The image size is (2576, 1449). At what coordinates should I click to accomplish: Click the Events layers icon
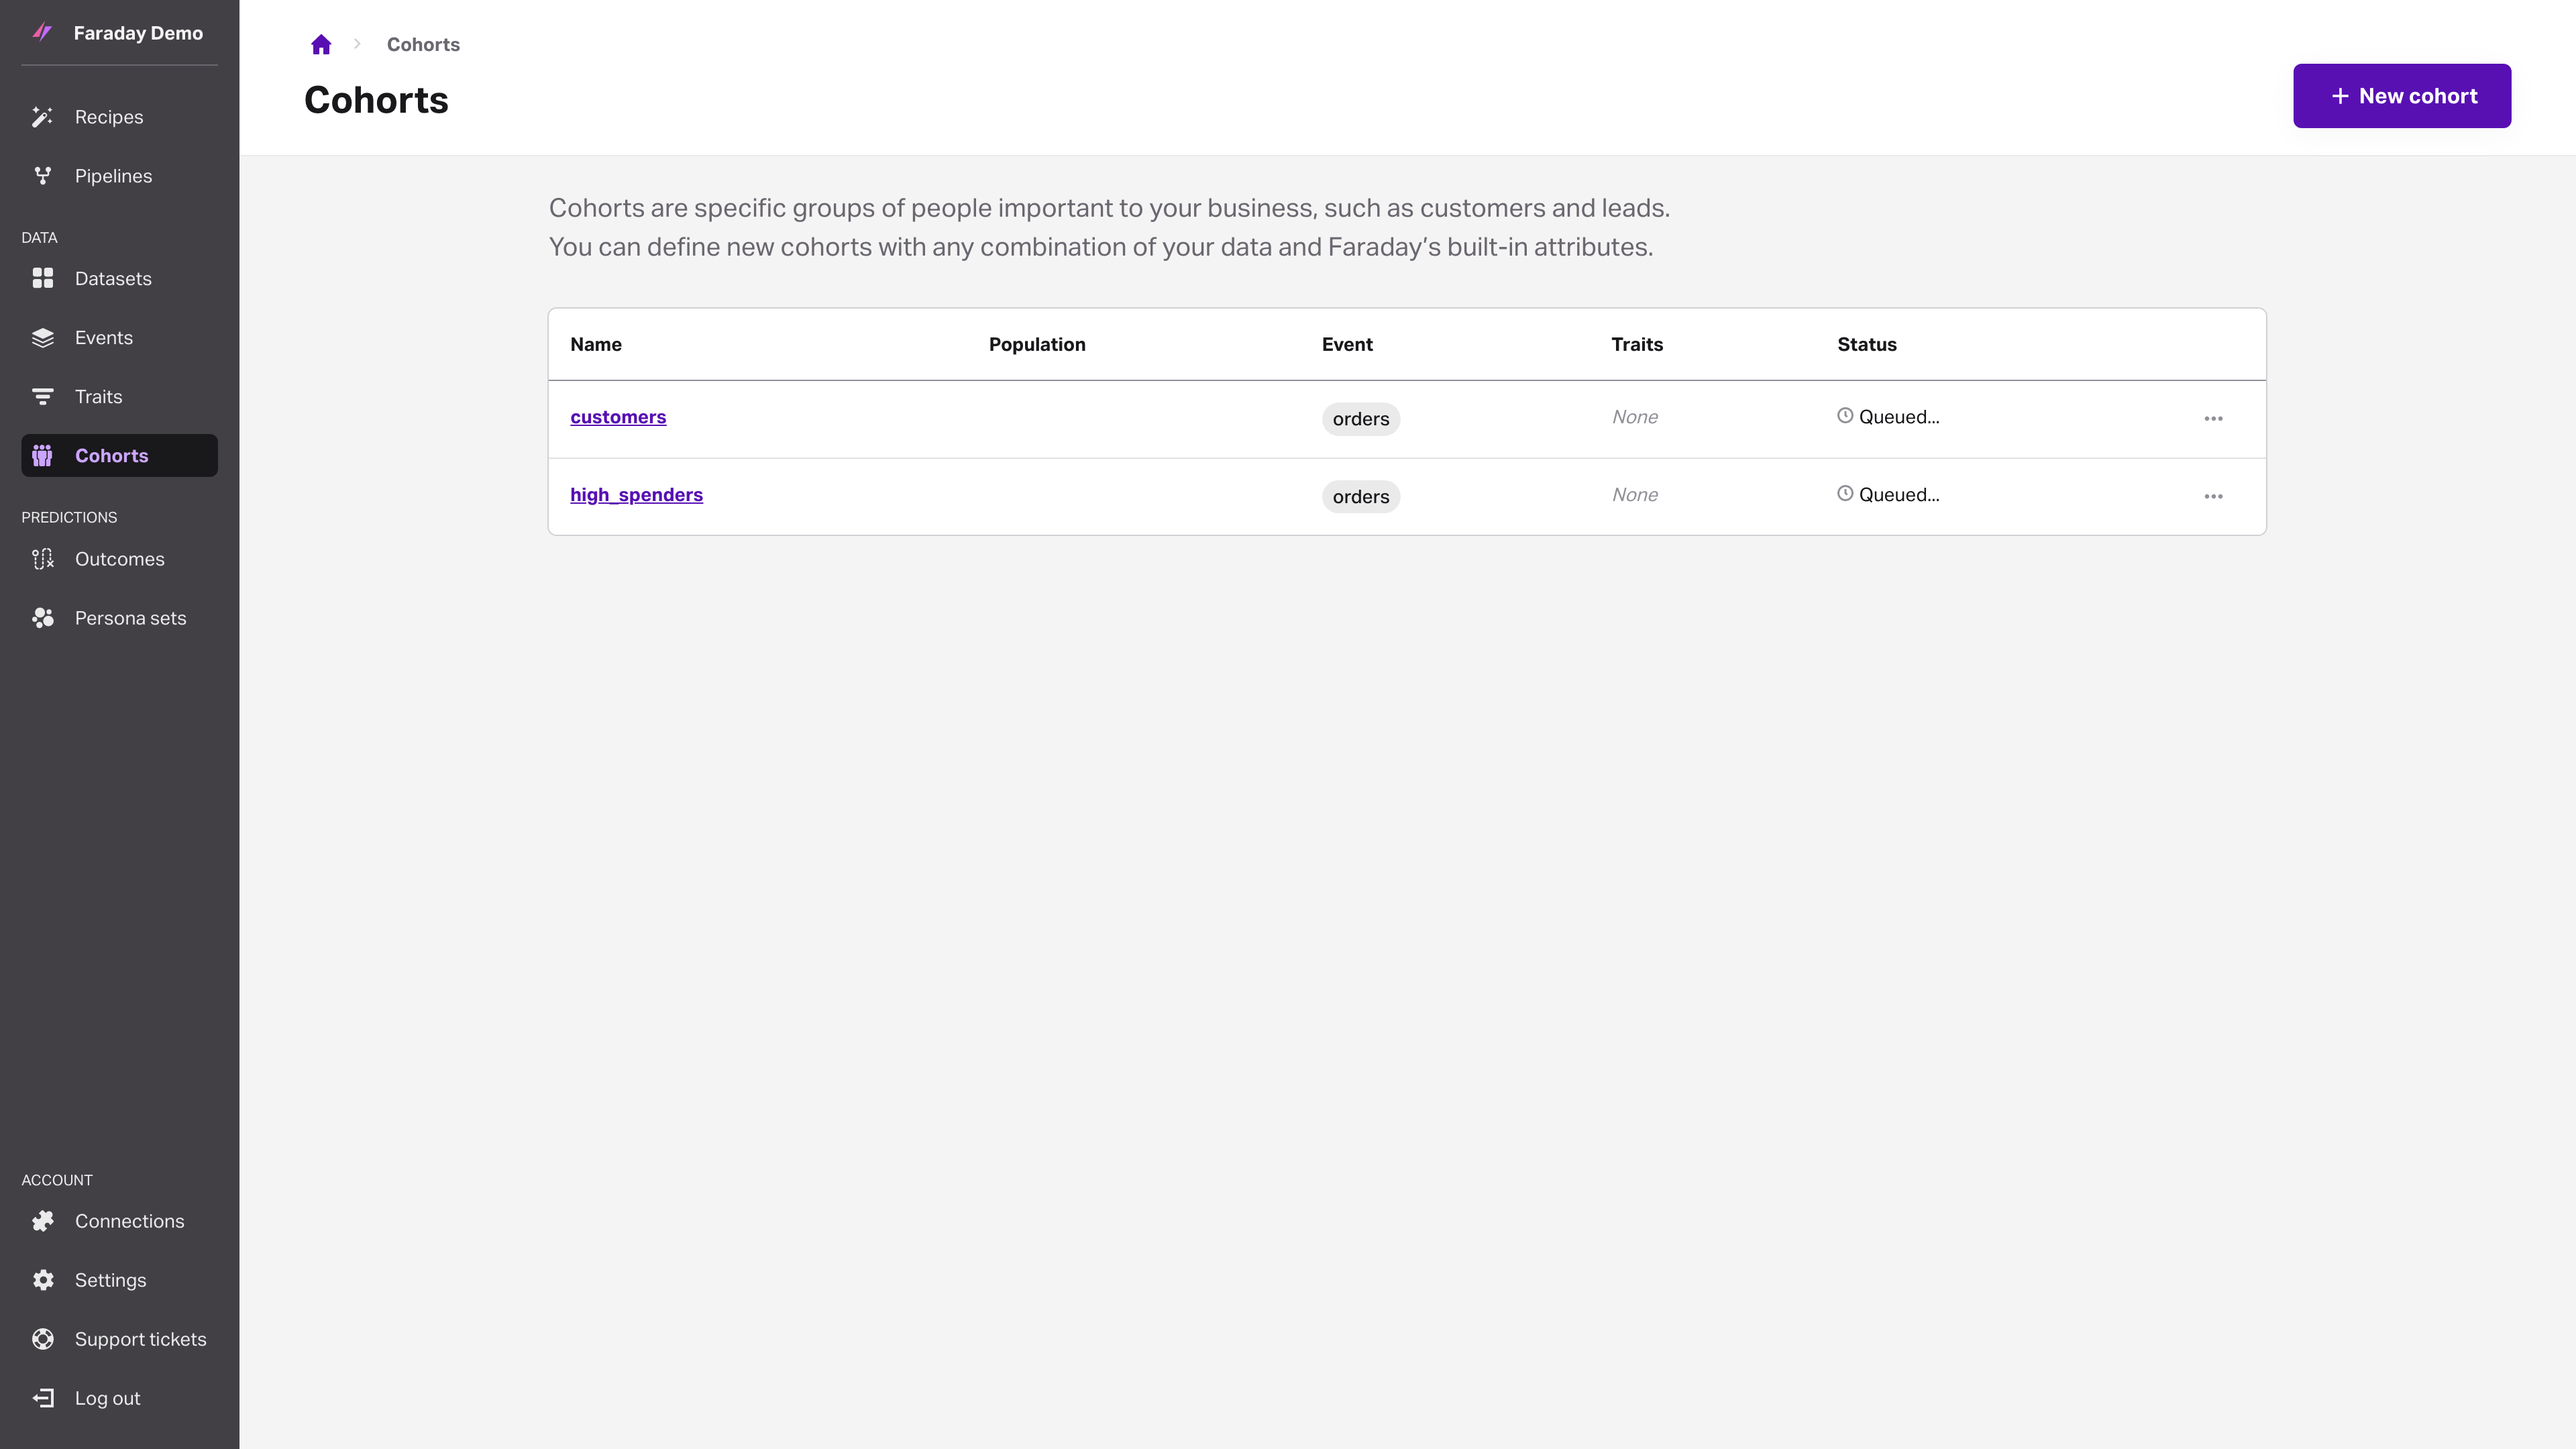pyautogui.click(x=42, y=338)
